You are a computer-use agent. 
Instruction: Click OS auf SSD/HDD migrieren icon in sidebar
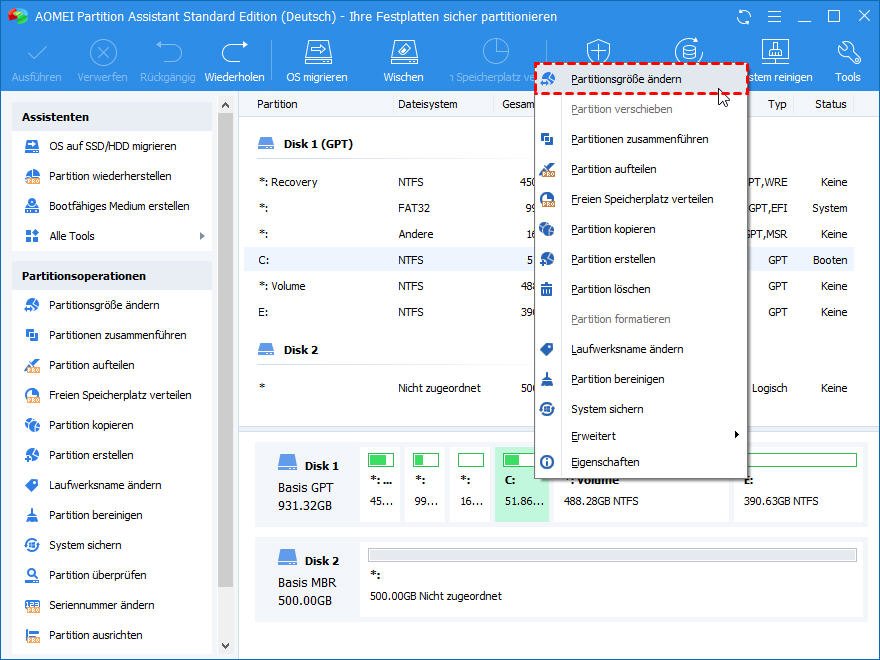point(32,146)
